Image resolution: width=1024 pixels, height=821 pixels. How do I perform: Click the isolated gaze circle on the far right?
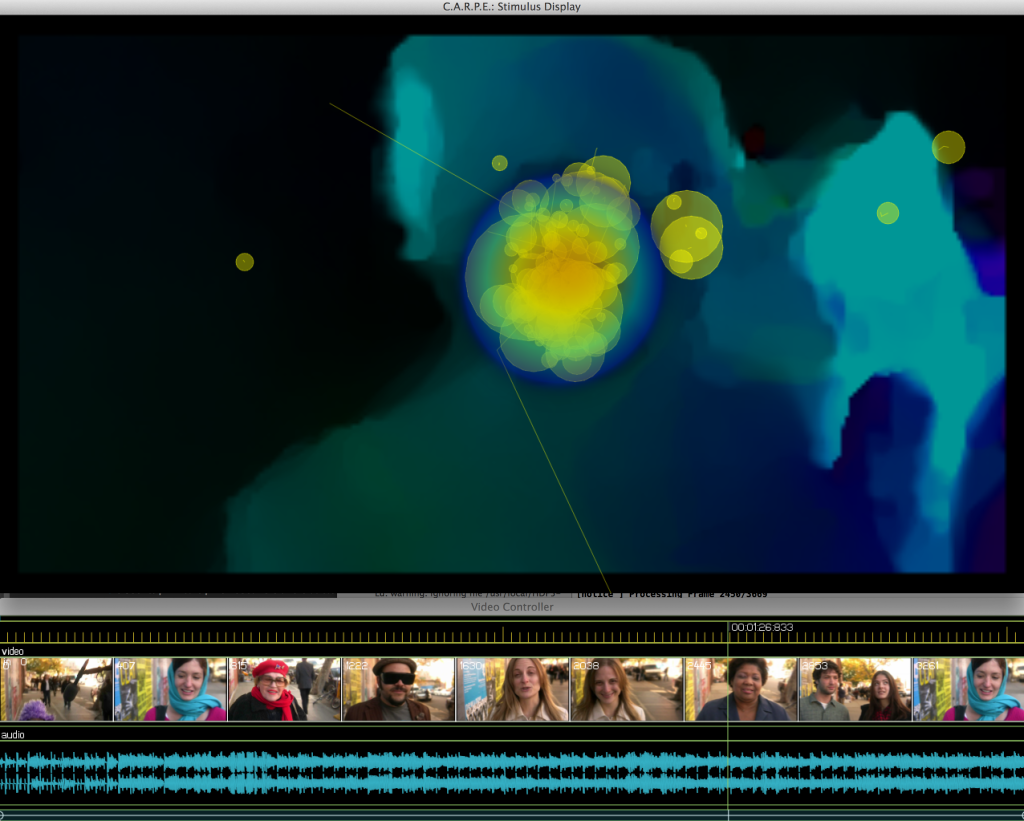tap(947, 148)
